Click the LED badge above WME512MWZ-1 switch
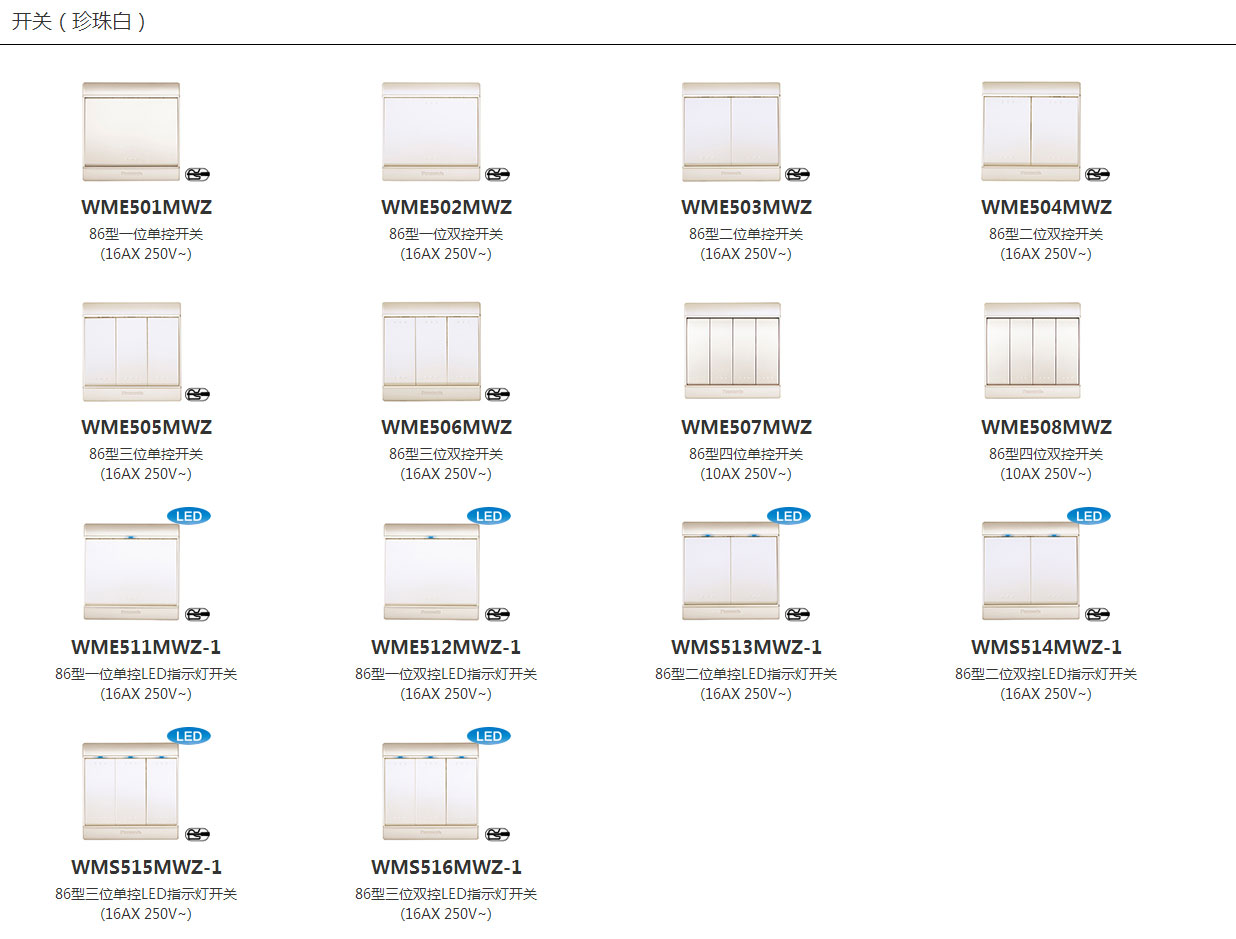This screenshot has height=939, width=1236. (x=489, y=516)
